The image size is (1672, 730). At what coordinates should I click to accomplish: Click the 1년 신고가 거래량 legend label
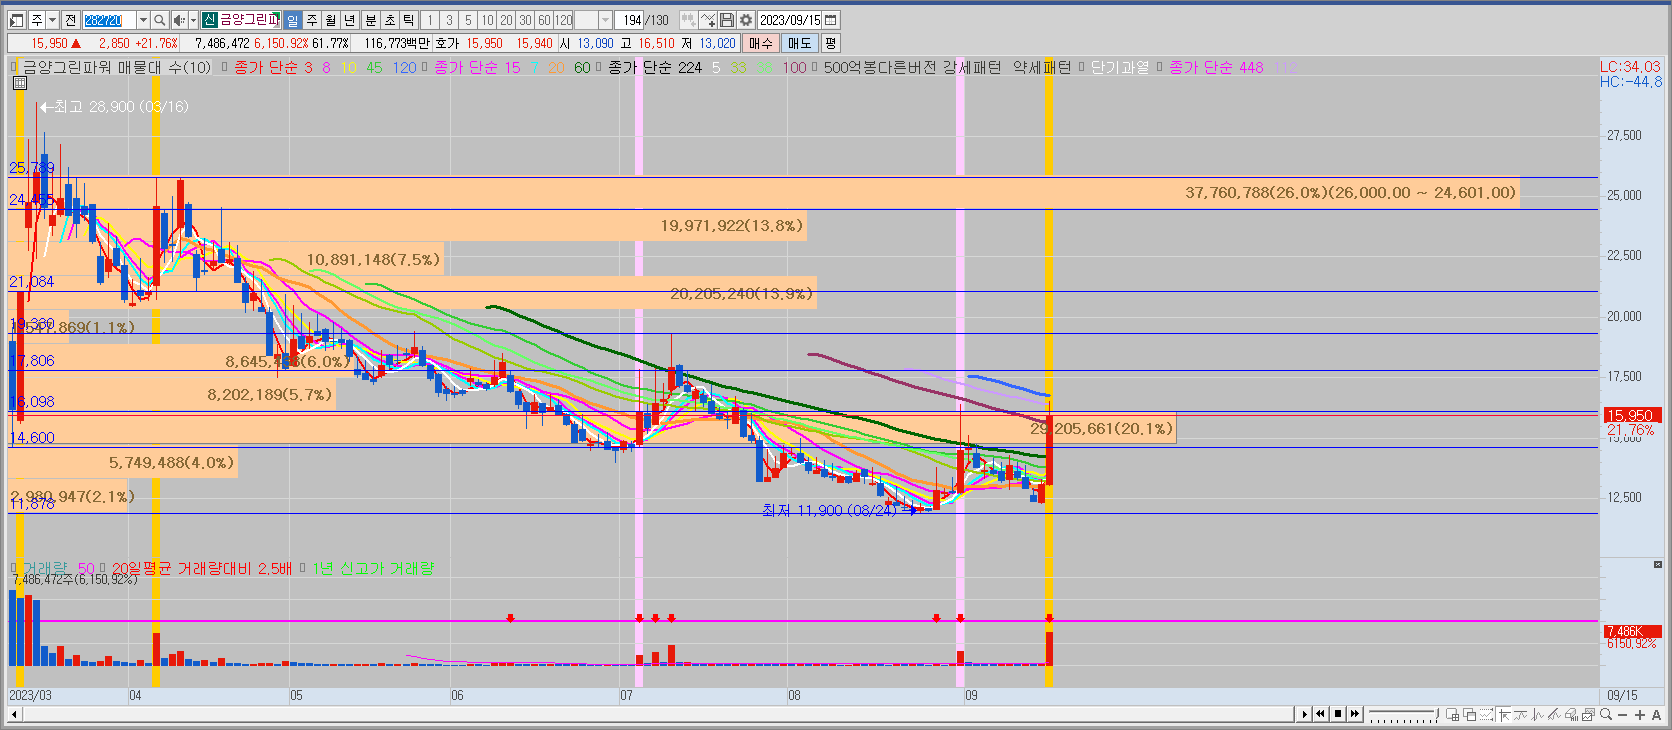click(x=372, y=568)
